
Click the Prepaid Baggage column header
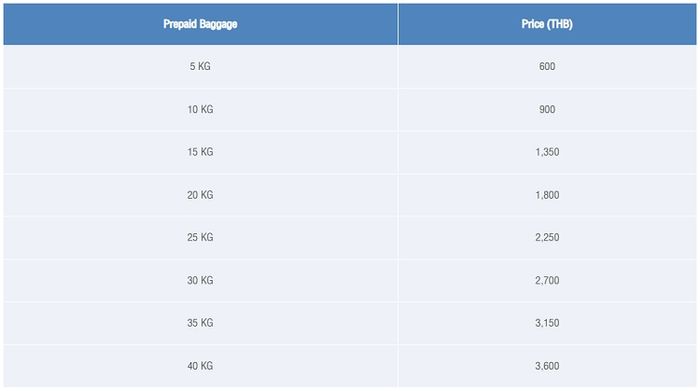pos(200,24)
